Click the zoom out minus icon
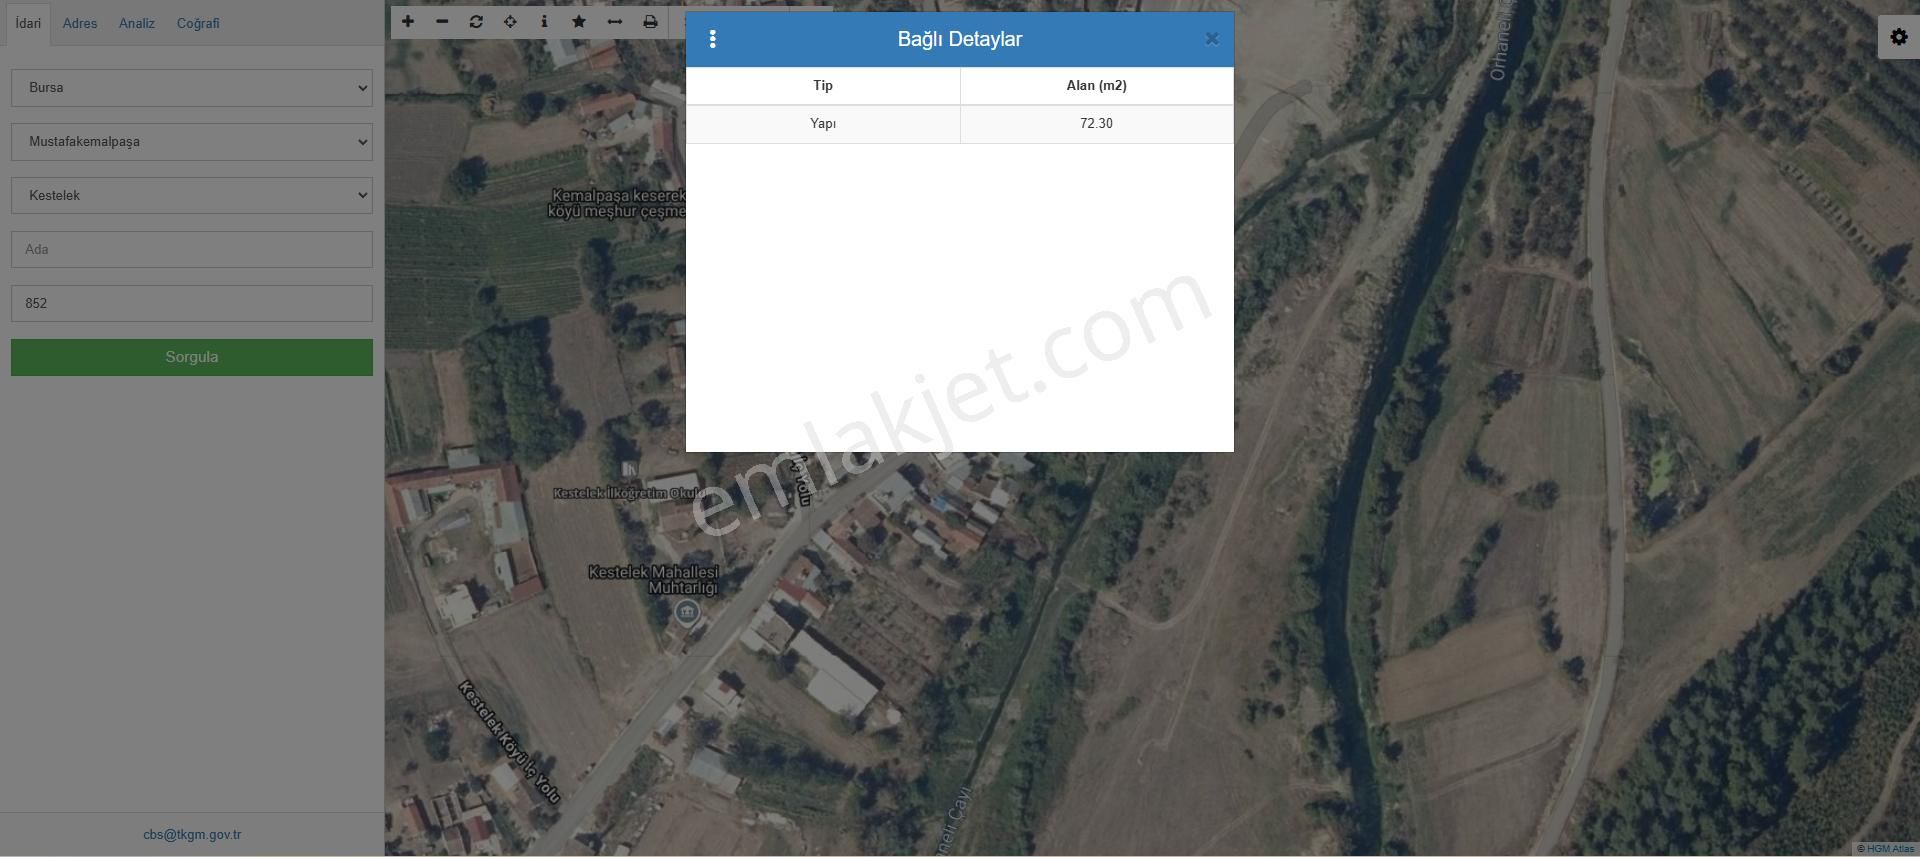This screenshot has width=1920, height=857. pos(442,21)
